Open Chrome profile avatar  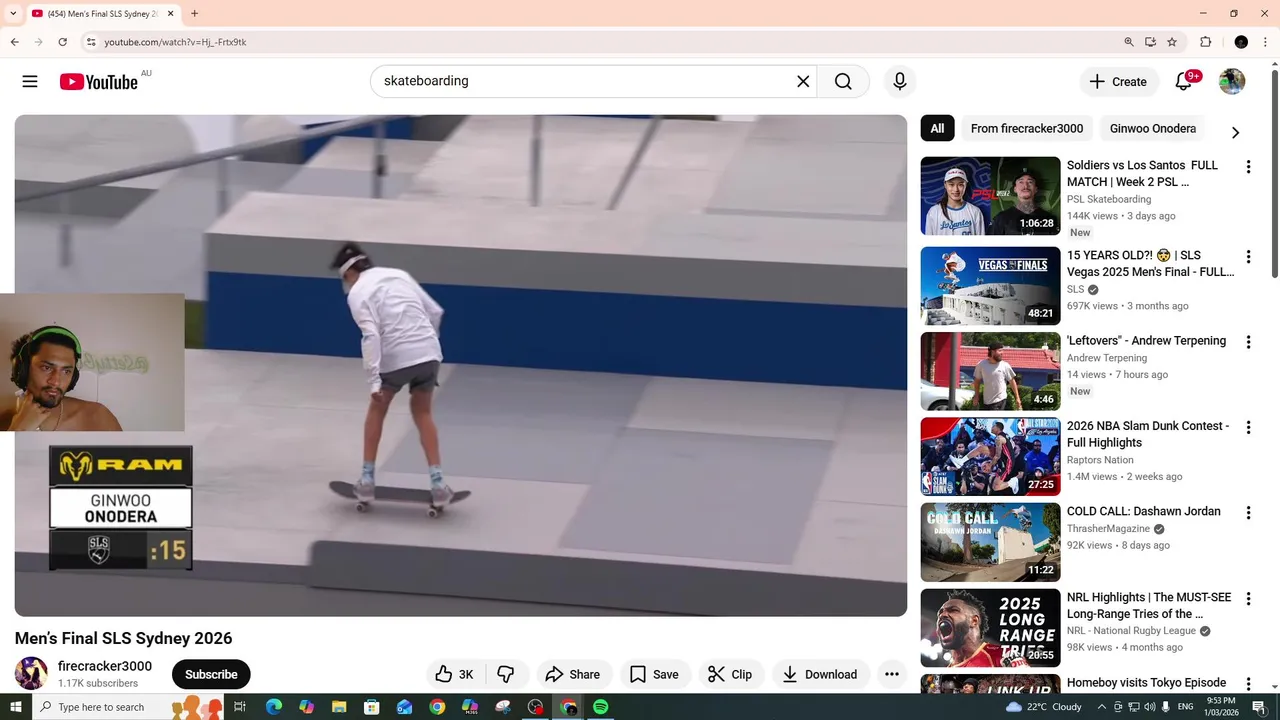point(1241,42)
